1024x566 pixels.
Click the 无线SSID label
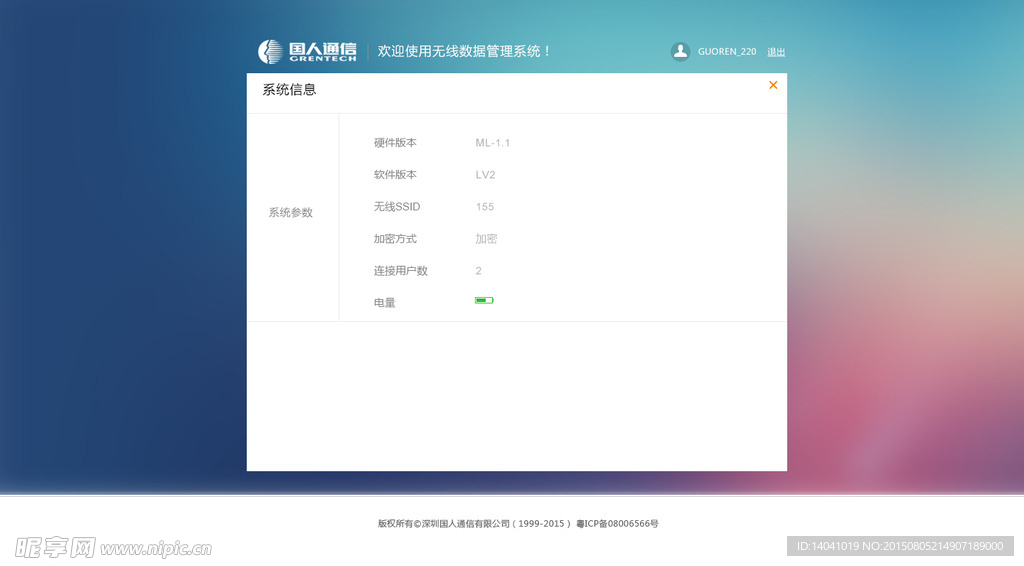coord(397,207)
